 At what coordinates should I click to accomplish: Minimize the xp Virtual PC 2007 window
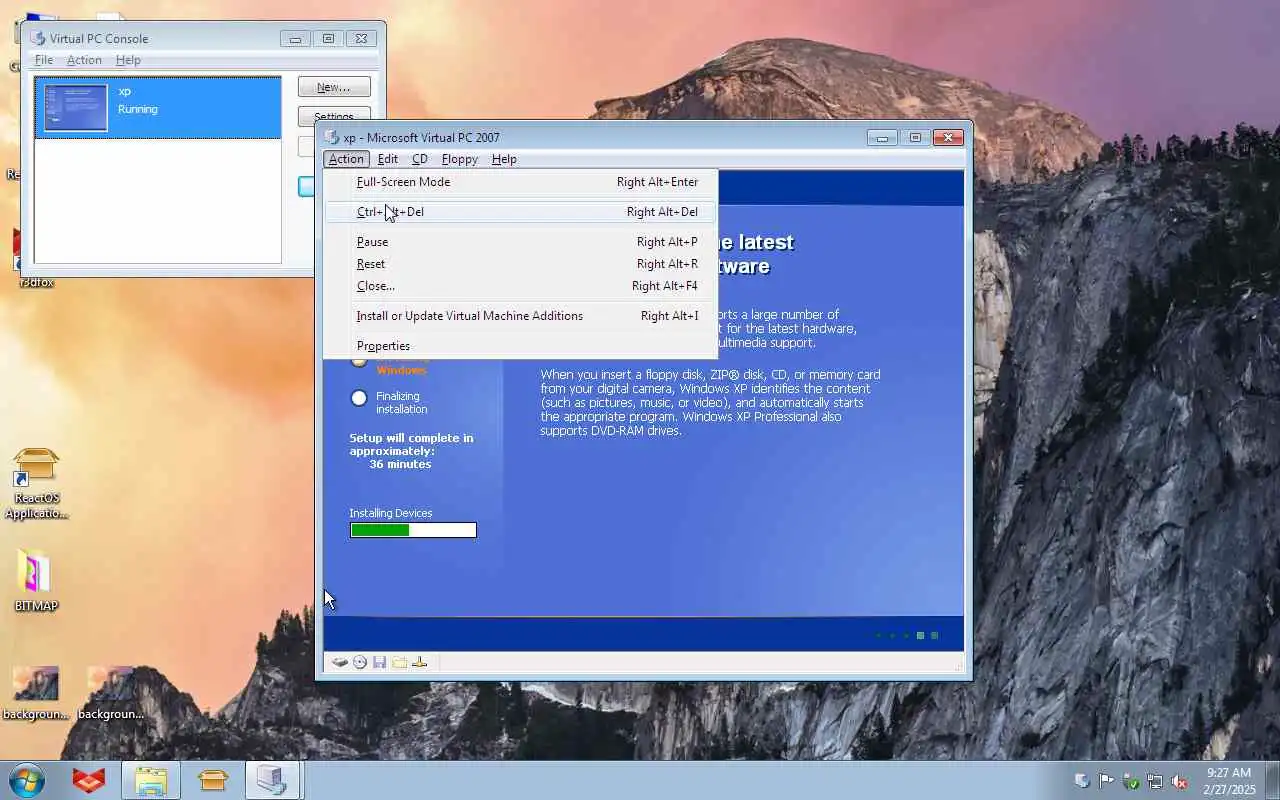point(882,138)
